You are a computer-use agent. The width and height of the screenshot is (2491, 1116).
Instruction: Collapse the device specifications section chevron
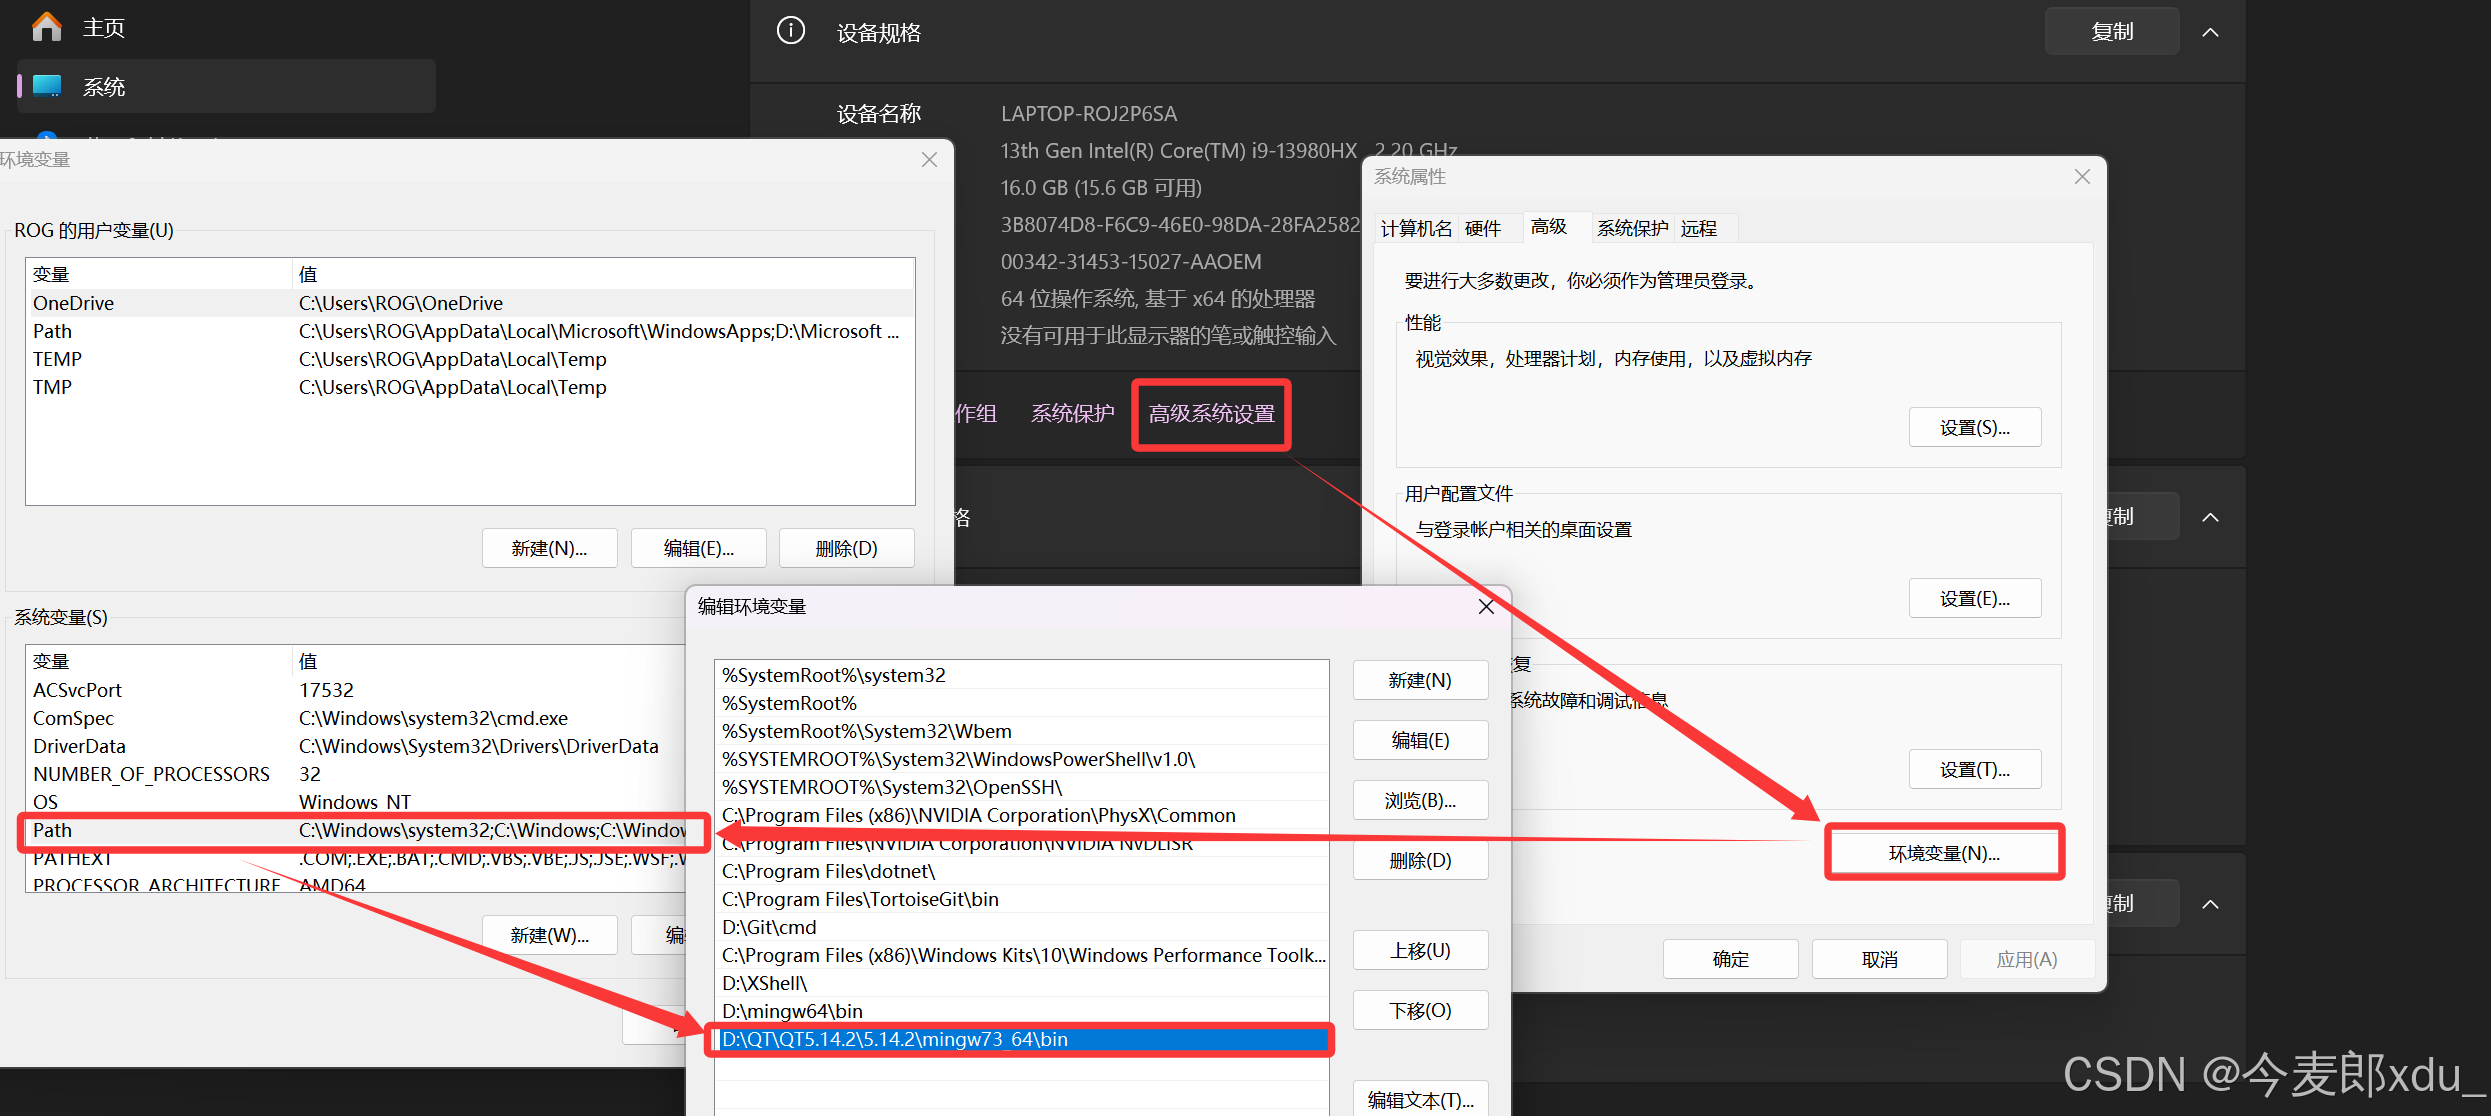[2211, 32]
